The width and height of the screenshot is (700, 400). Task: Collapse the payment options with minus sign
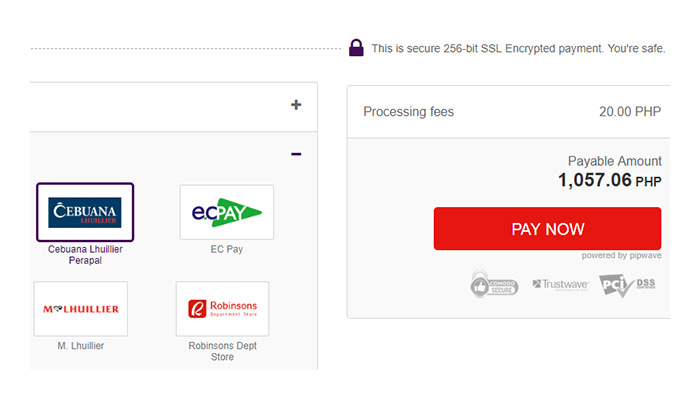[x=296, y=154]
